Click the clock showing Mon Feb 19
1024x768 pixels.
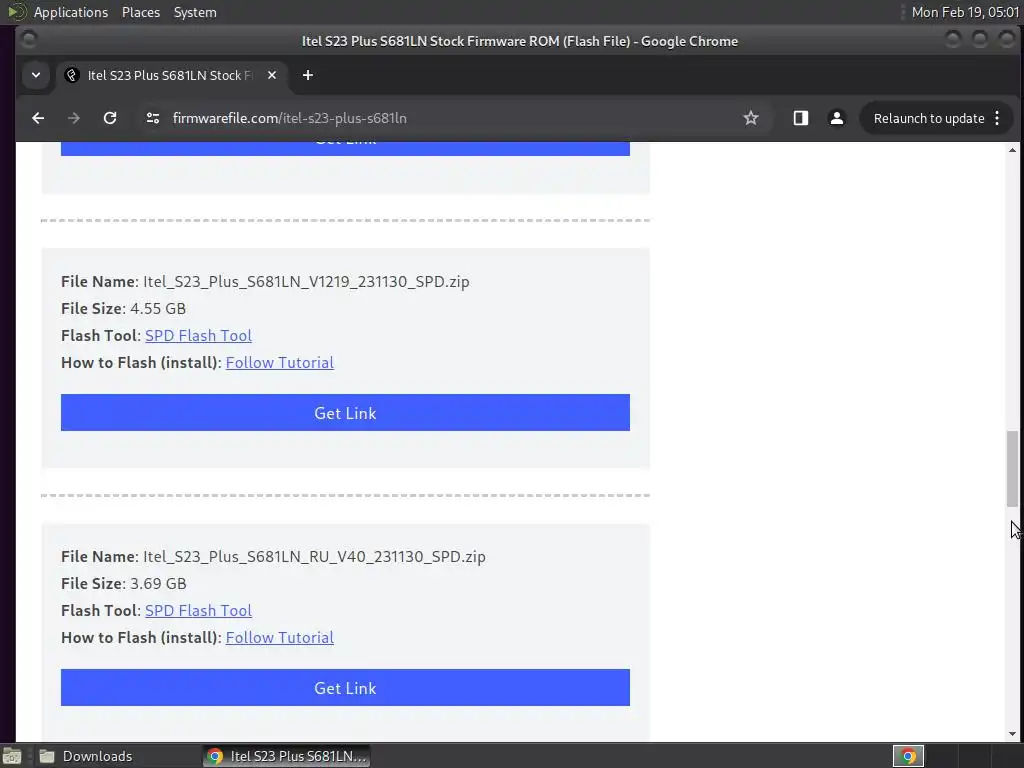click(965, 12)
